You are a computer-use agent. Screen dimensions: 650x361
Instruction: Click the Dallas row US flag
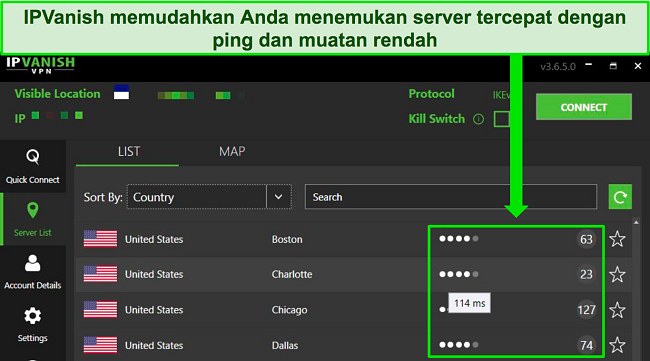point(100,345)
